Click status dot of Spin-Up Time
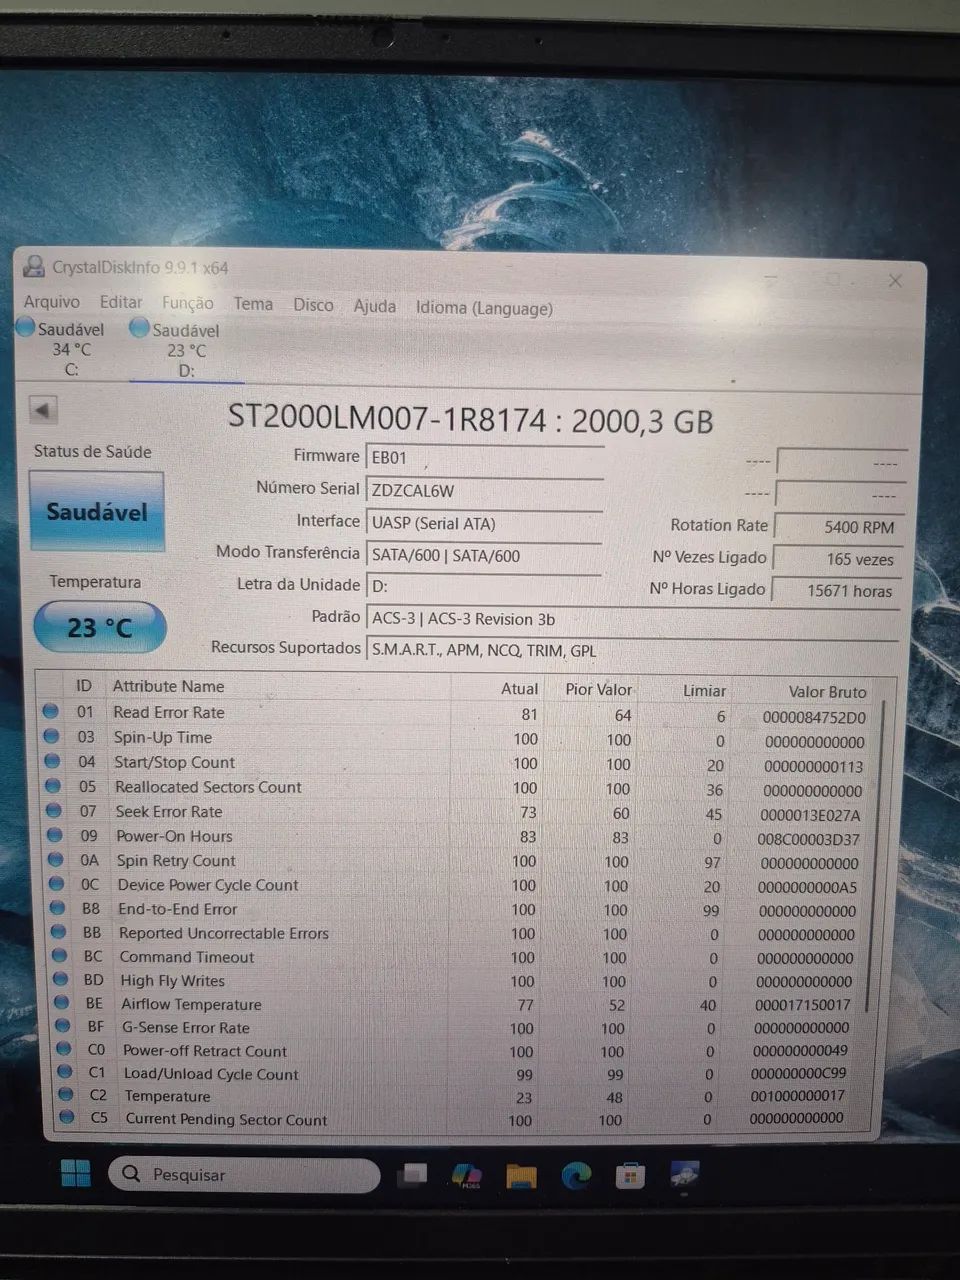This screenshot has width=960, height=1280. click(51, 737)
